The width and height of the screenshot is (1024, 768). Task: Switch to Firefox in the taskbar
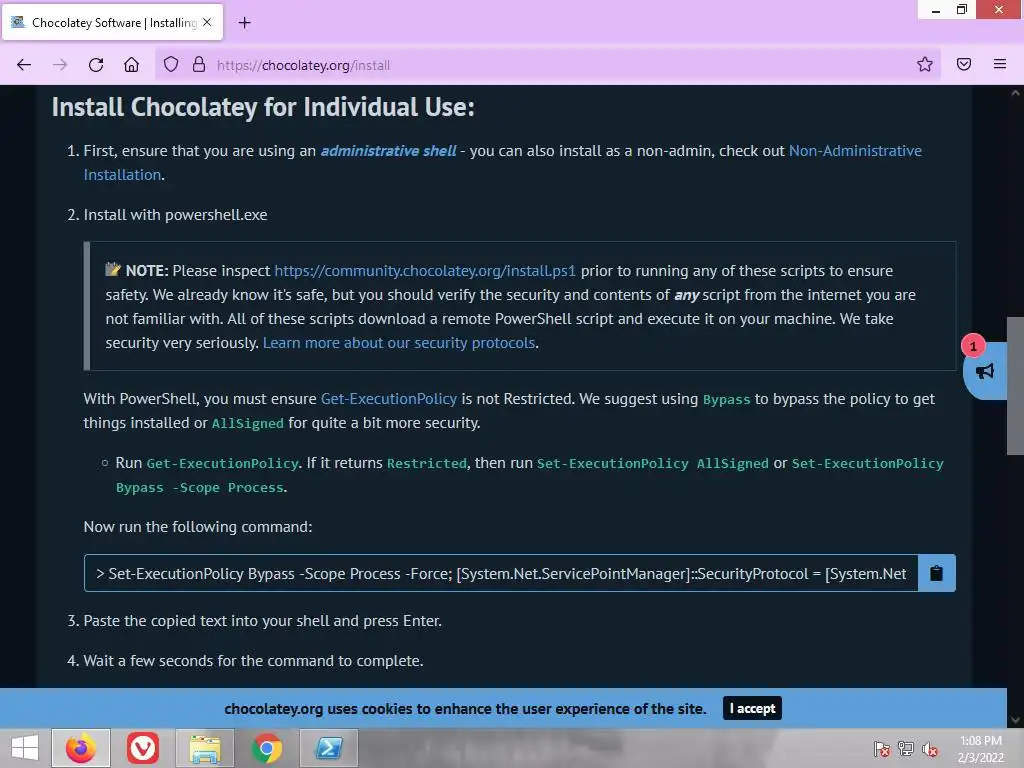pyautogui.click(x=81, y=748)
